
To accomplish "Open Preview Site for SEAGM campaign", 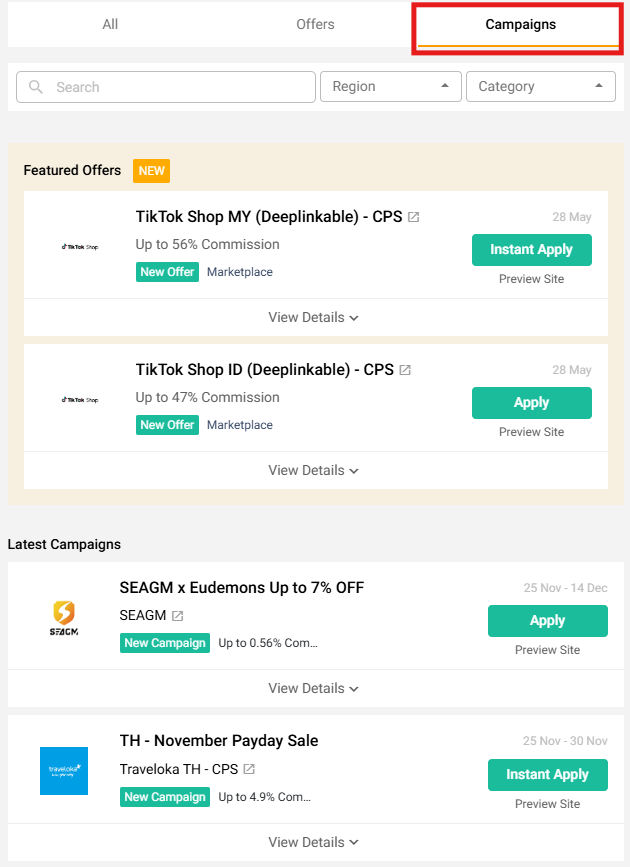I will pyautogui.click(x=547, y=650).
